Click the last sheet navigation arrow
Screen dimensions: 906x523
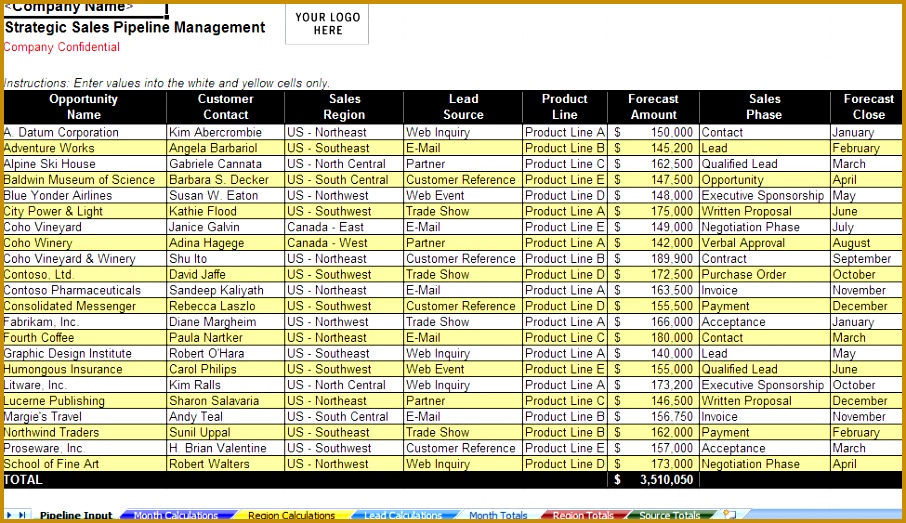coord(22,515)
